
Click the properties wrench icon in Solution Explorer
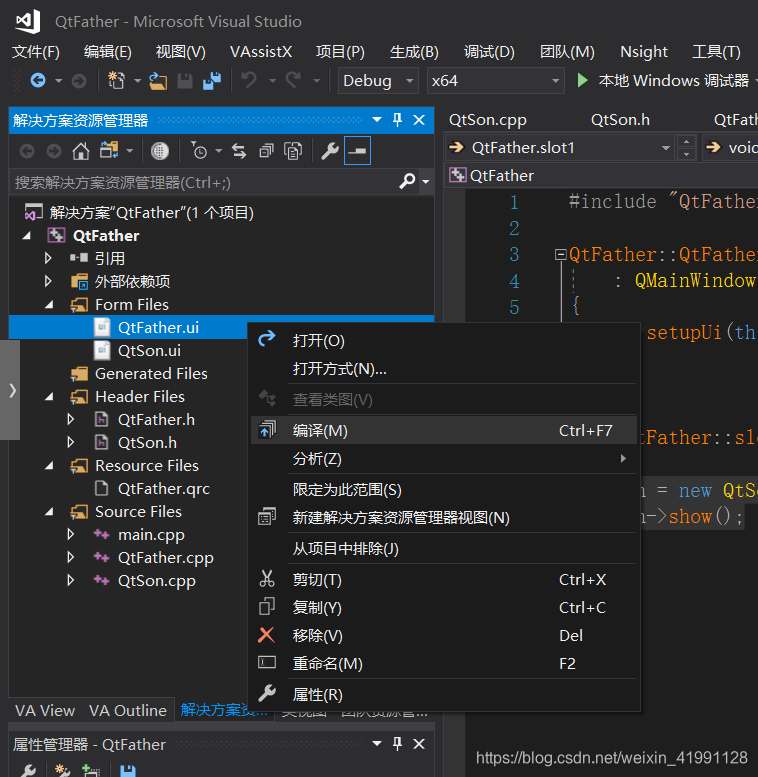(x=329, y=151)
